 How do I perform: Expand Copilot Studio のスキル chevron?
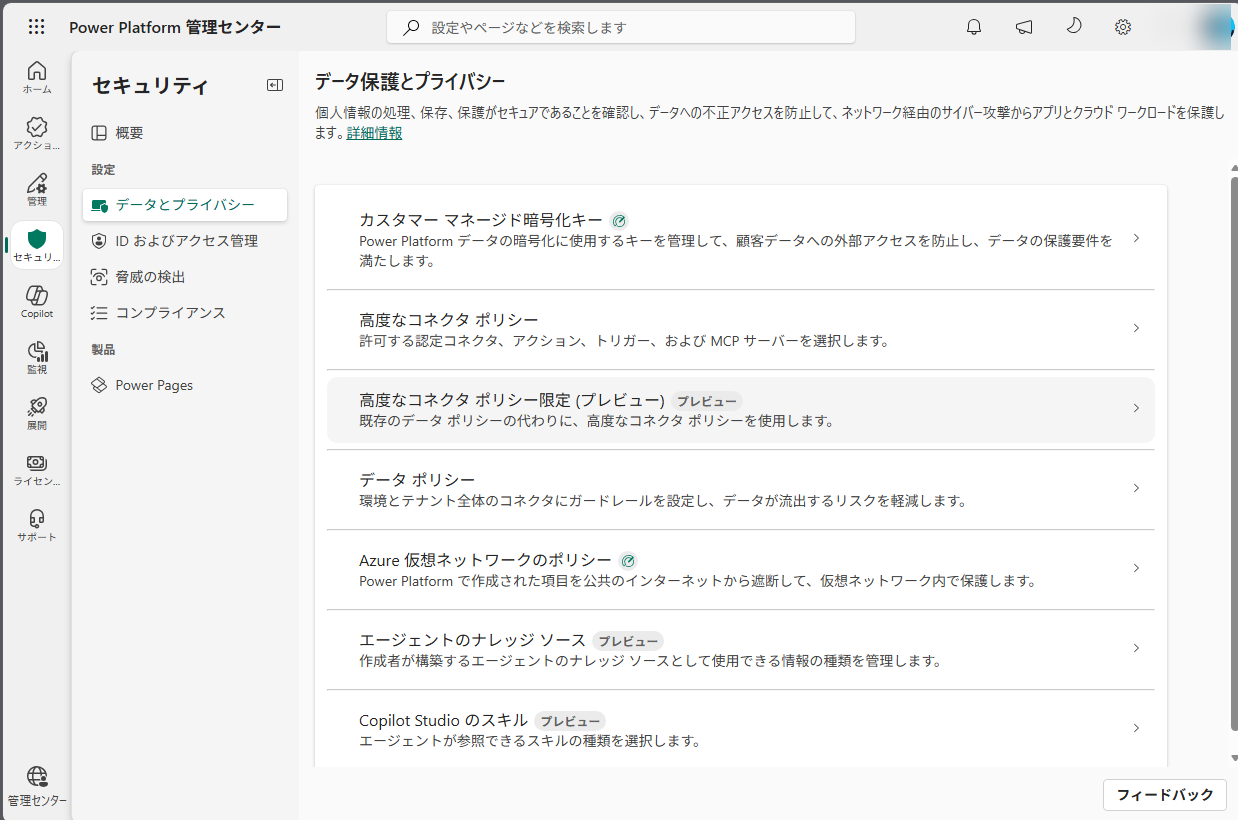[1136, 728]
